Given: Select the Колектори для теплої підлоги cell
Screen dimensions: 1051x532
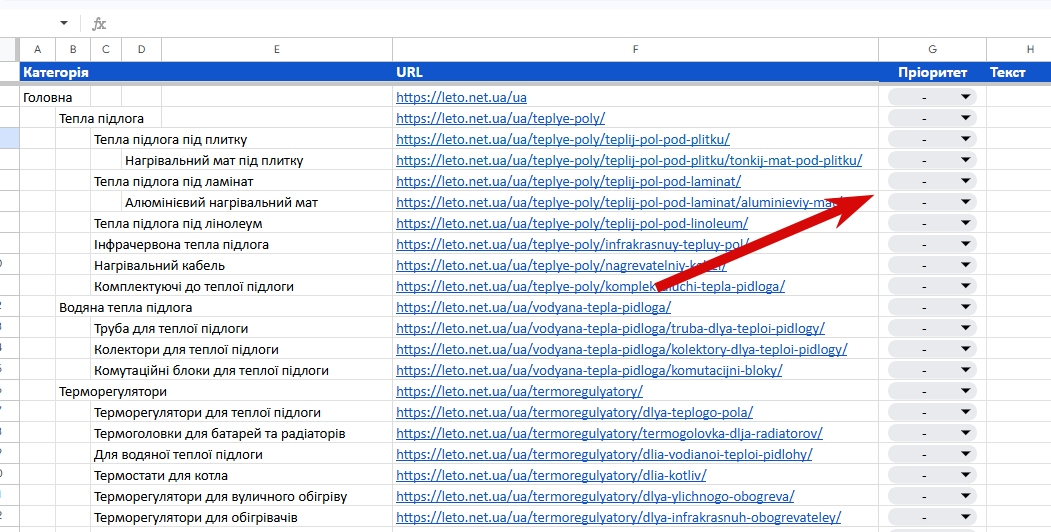Looking at the screenshot, I should coord(186,349).
